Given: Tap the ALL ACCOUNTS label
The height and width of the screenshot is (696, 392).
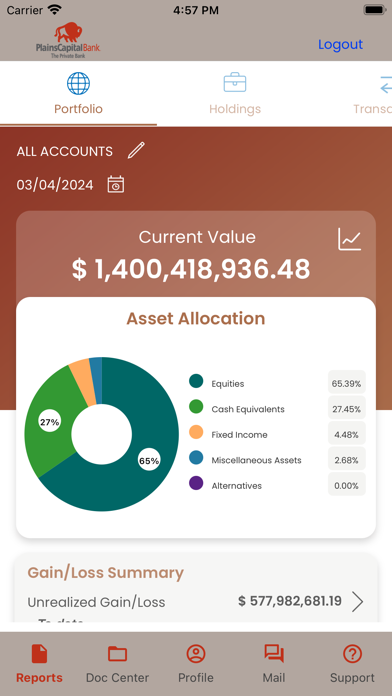Looking at the screenshot, I should pyautogui.click(x=65, y=151).
